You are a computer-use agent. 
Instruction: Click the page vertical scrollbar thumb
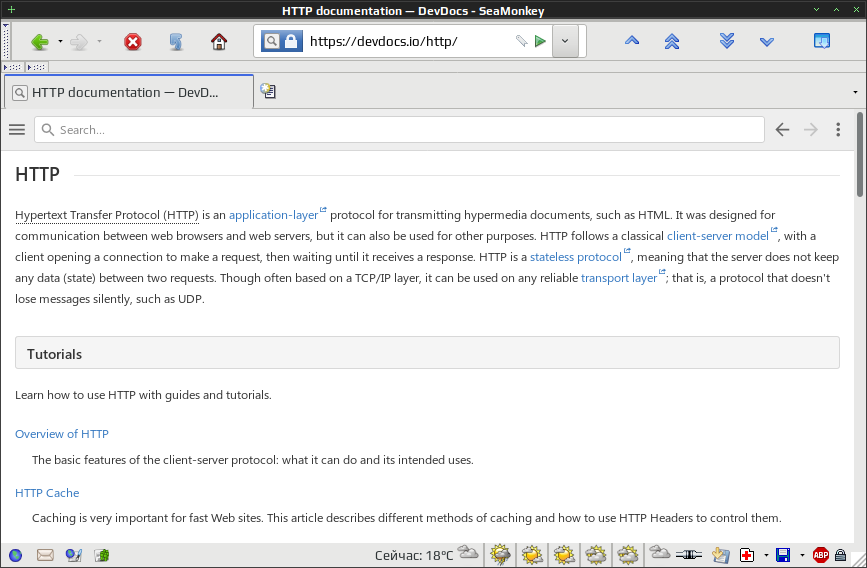pyautogui.click(x=860, y=155)
